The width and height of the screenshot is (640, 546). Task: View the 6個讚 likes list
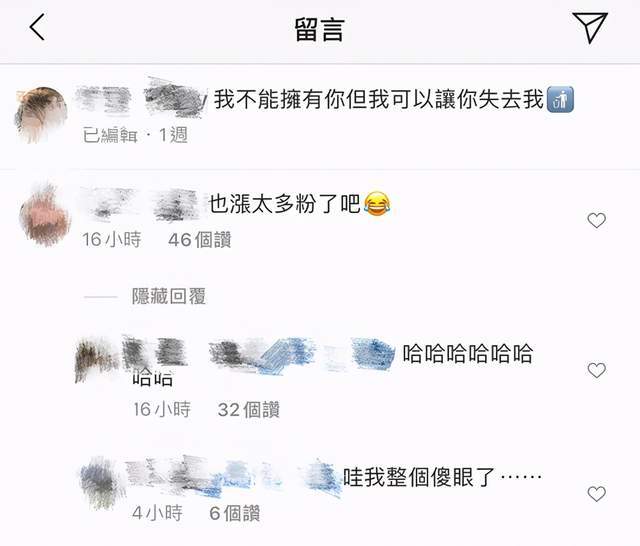[x=235, y=513]
